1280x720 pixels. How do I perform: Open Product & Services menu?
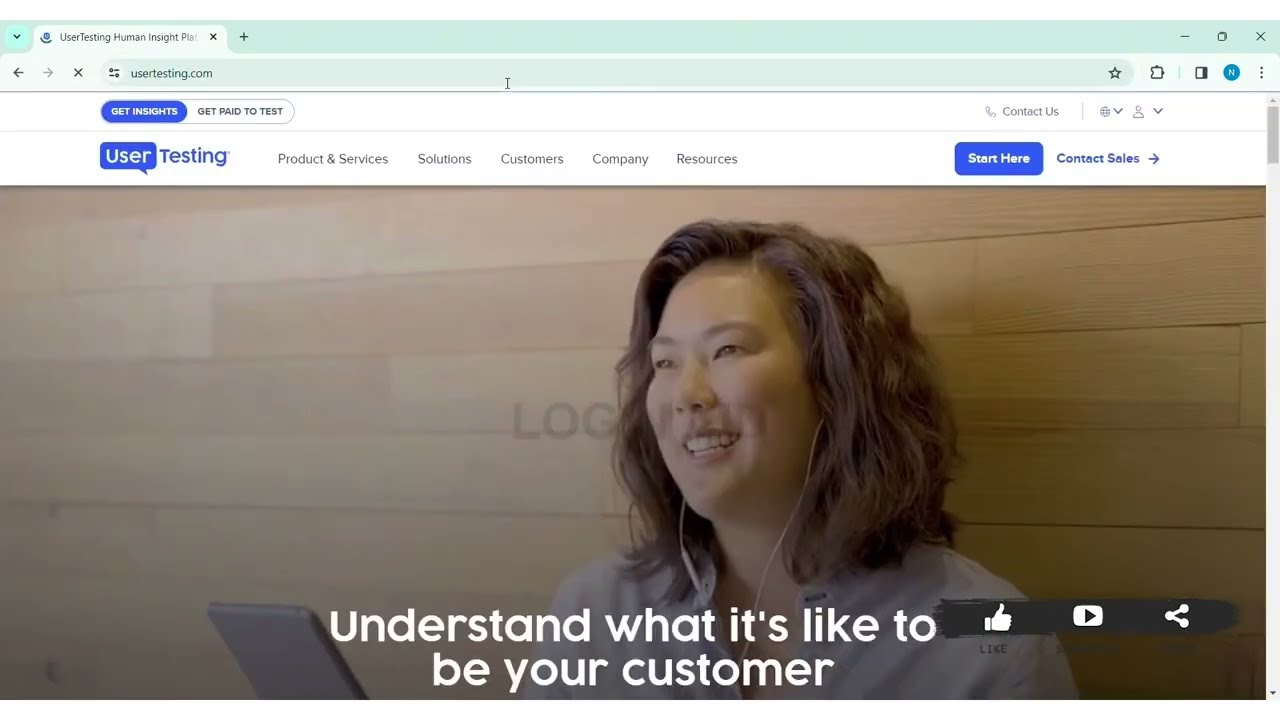[x=333, y=159]
